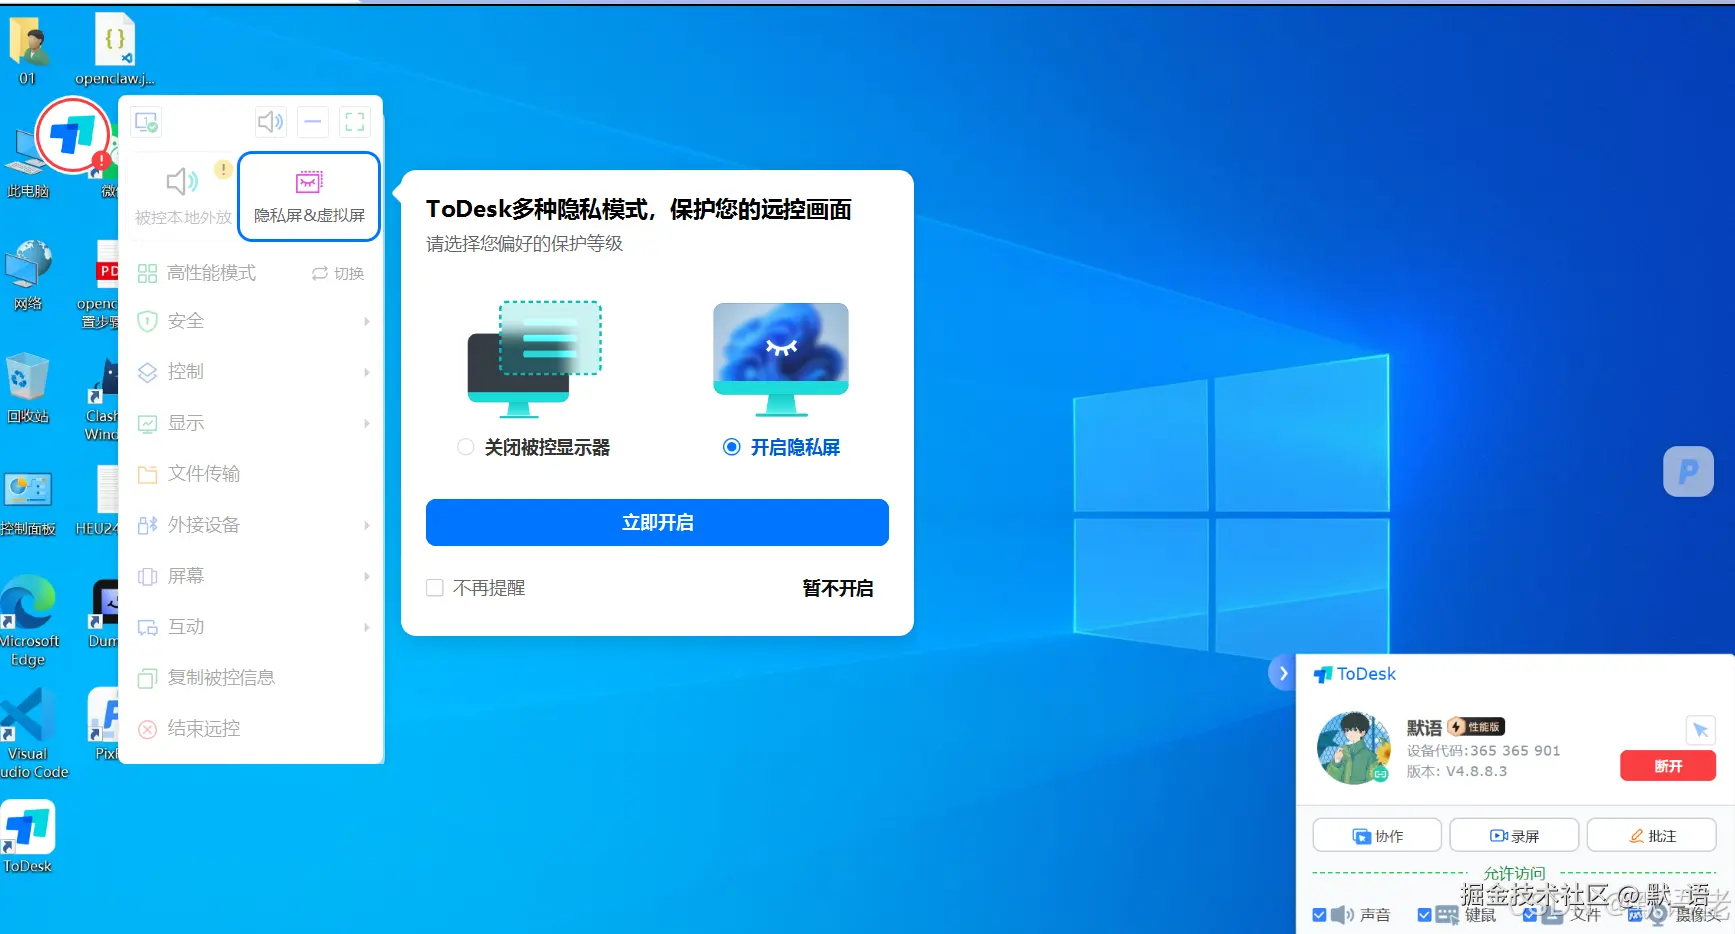Click the 批注 annotation button
Screen dimensions: 1735x934
(x=1652, y=836)
